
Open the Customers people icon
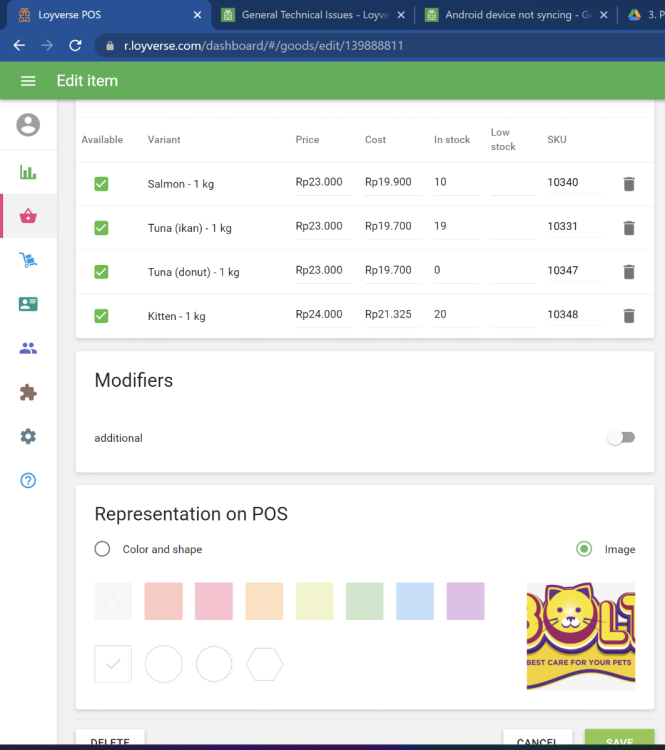[x=28, y=348]
